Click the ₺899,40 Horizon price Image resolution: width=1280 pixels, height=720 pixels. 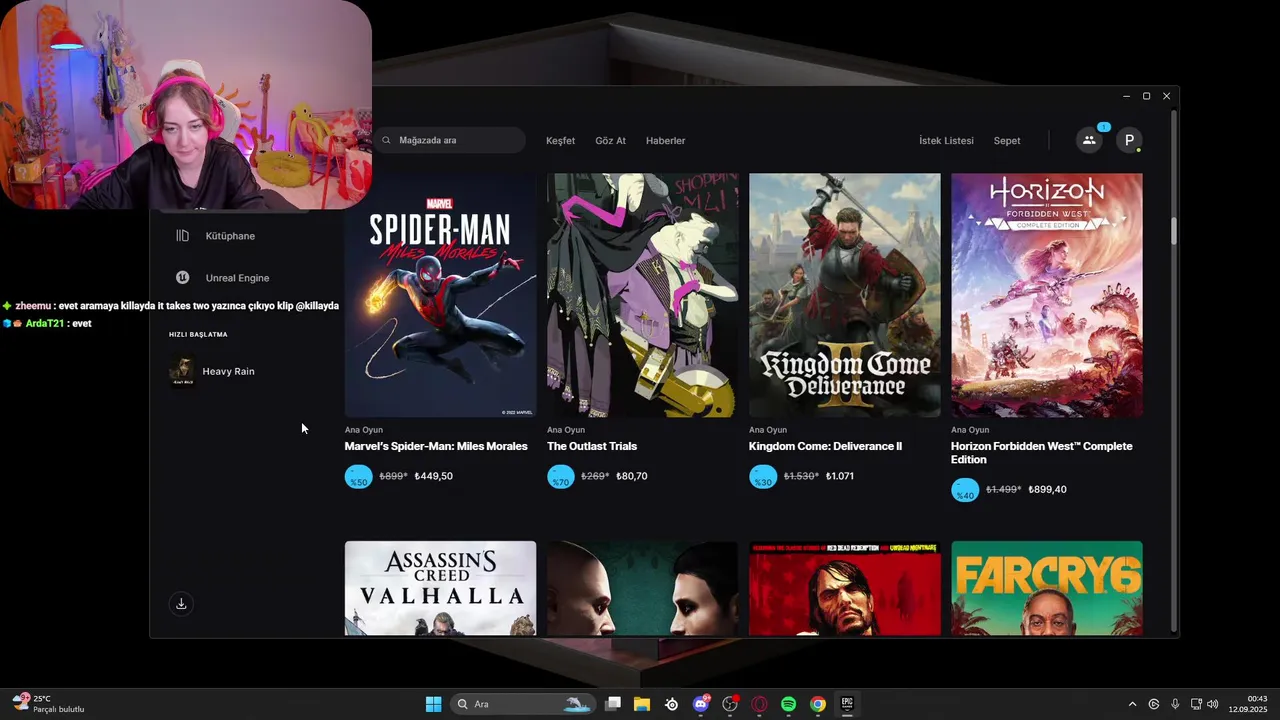point(1047,490)
